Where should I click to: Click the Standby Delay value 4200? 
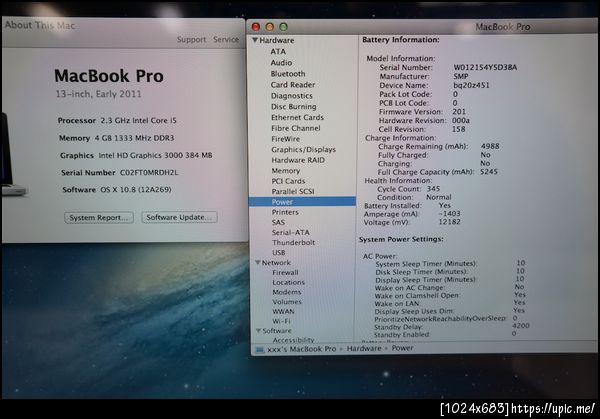521,325
